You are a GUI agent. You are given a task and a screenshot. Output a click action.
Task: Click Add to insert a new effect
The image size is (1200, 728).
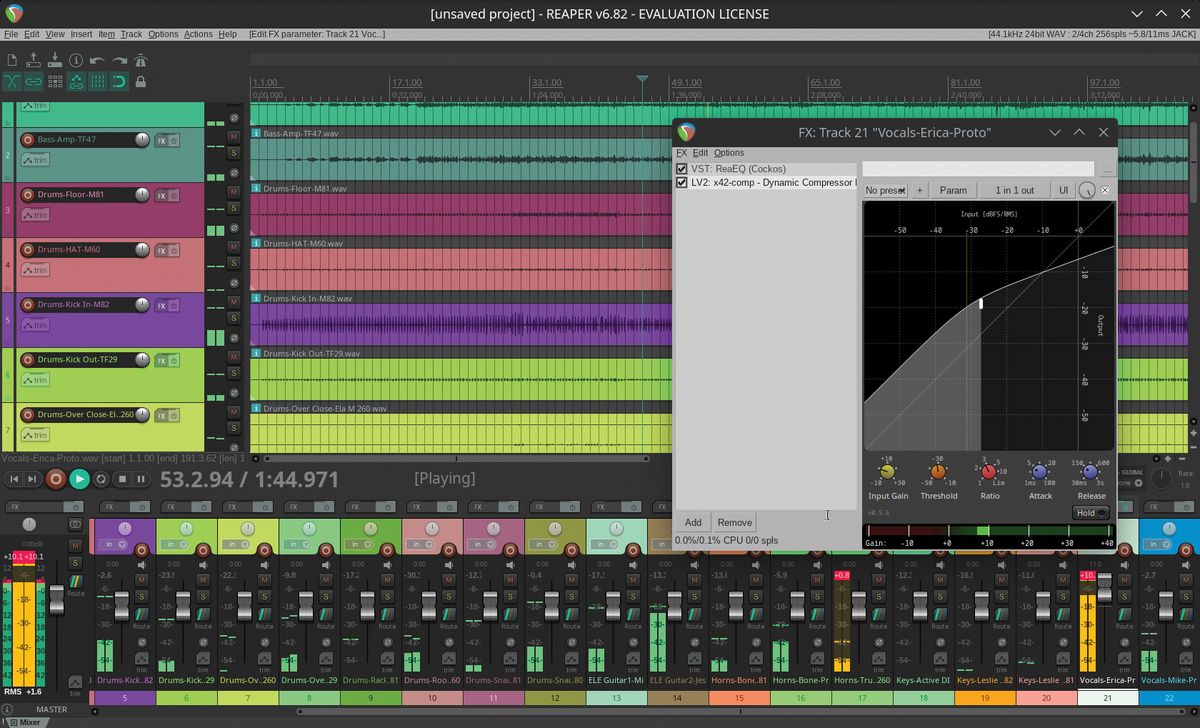pos(692,522)
